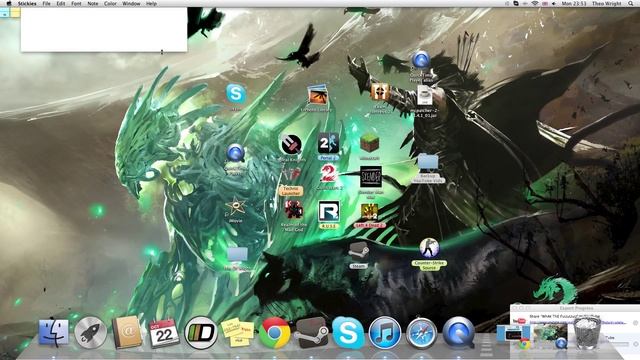This screenshot has height=360, width=640.
Task: Click the volume icon in menu bar
Action: 554,4
